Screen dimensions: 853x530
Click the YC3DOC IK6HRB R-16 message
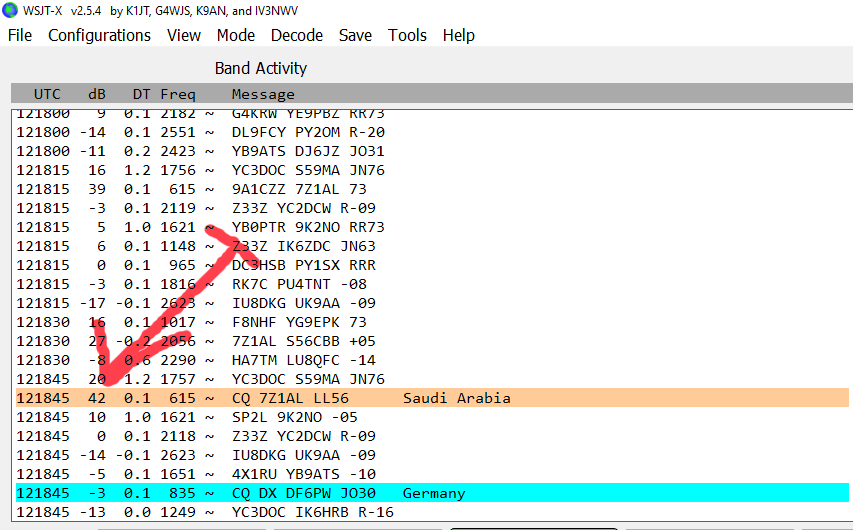(312, 512)
